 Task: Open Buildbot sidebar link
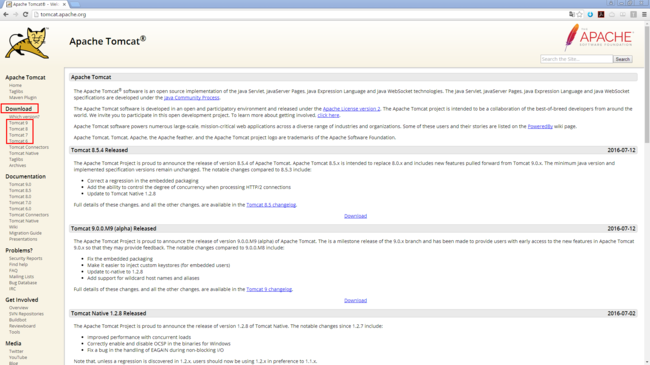18,320
